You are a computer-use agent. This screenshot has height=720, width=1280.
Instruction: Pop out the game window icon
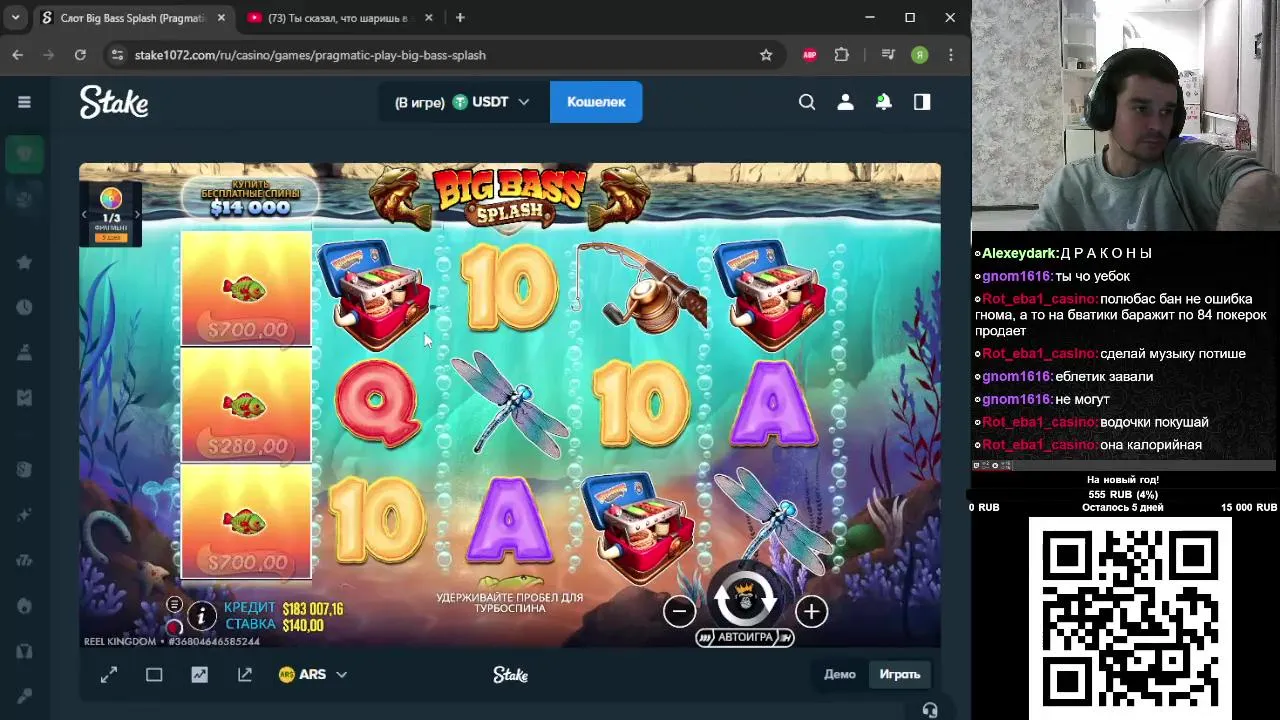click(x=245, y=675)
